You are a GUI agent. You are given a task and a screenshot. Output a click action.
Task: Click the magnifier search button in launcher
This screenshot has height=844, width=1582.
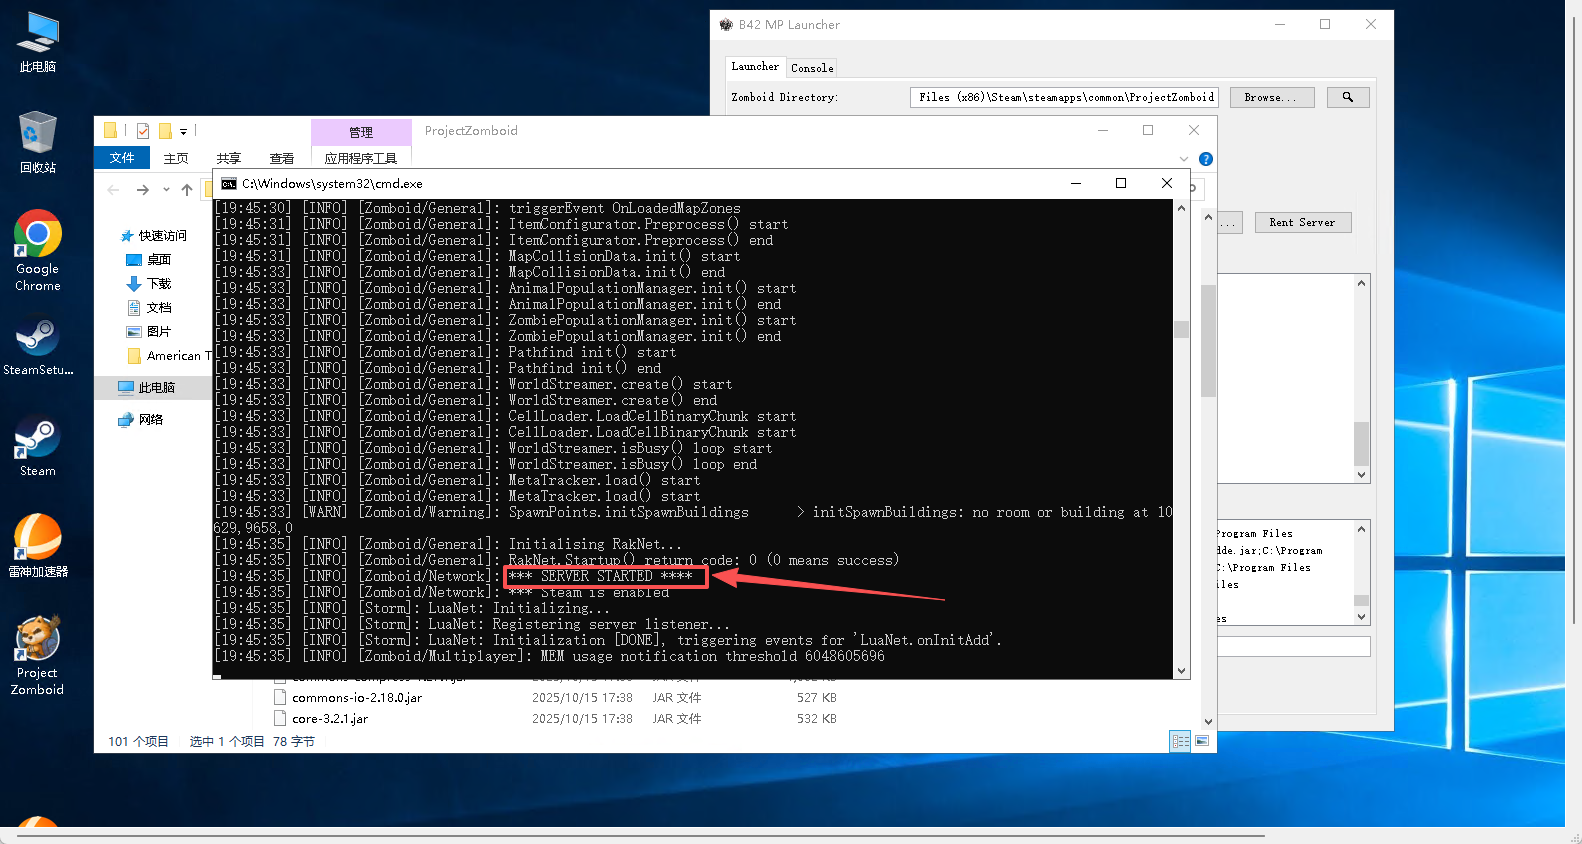(1347, 97)
